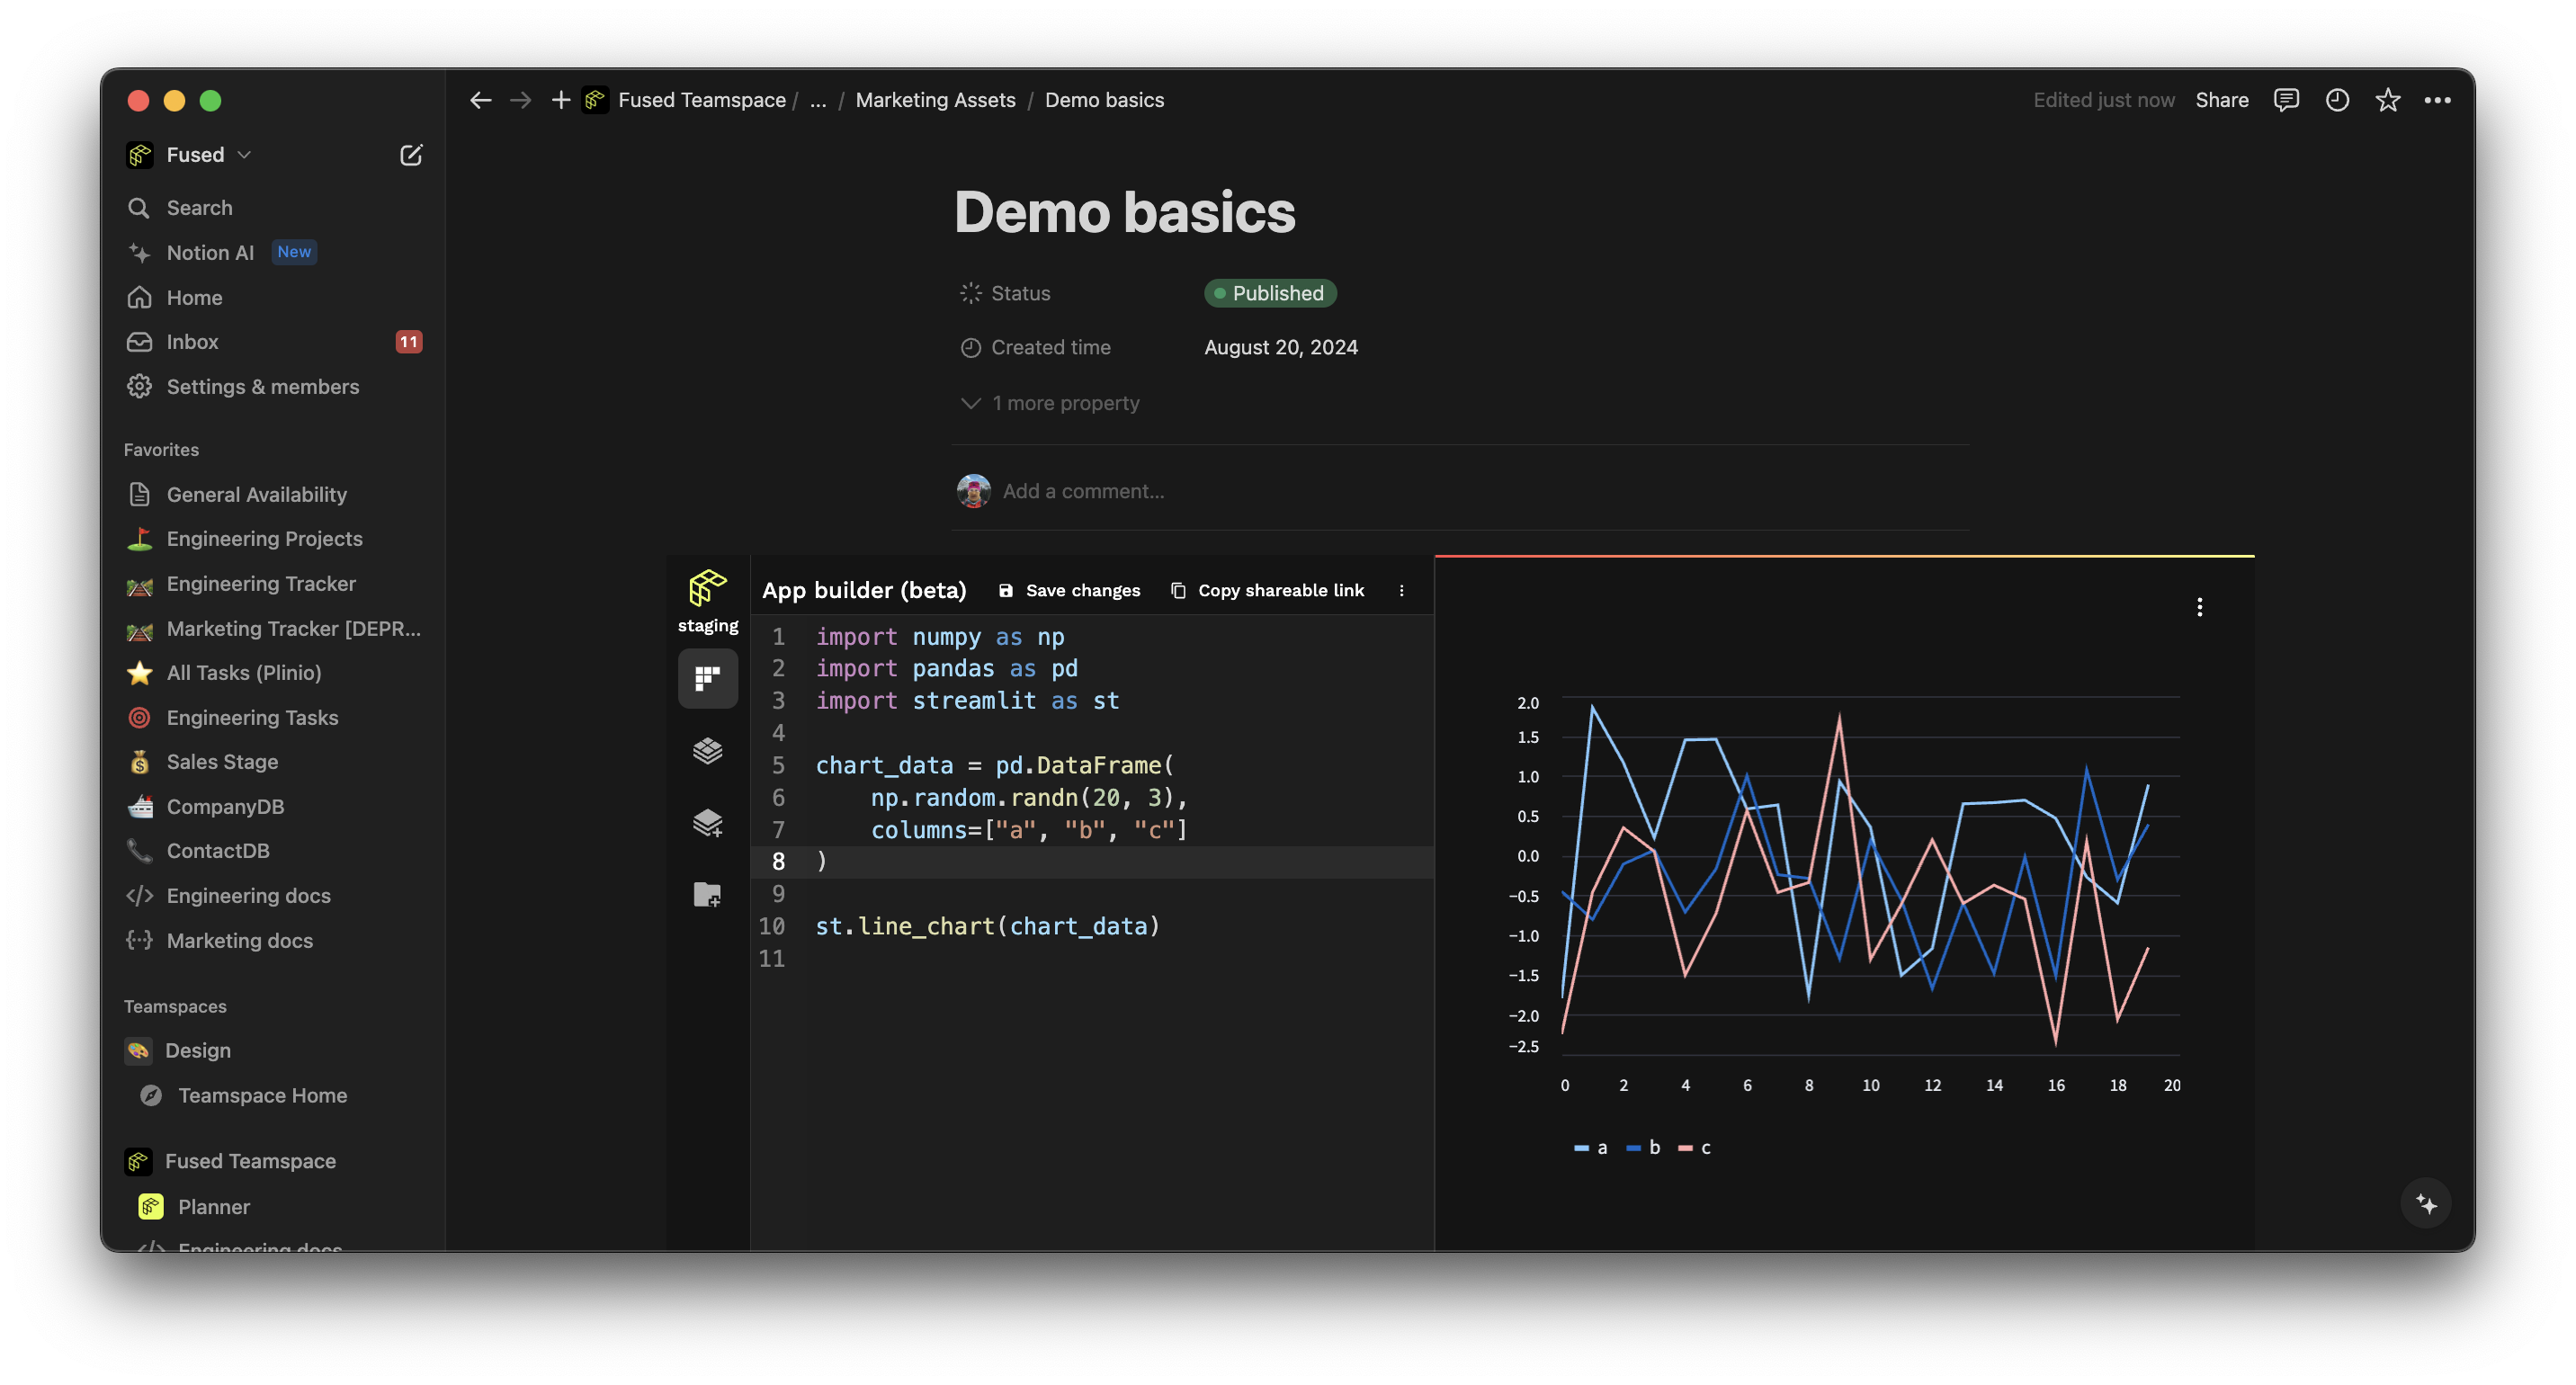
Task: Click the Add a comment field
Action: [1083, 491]
